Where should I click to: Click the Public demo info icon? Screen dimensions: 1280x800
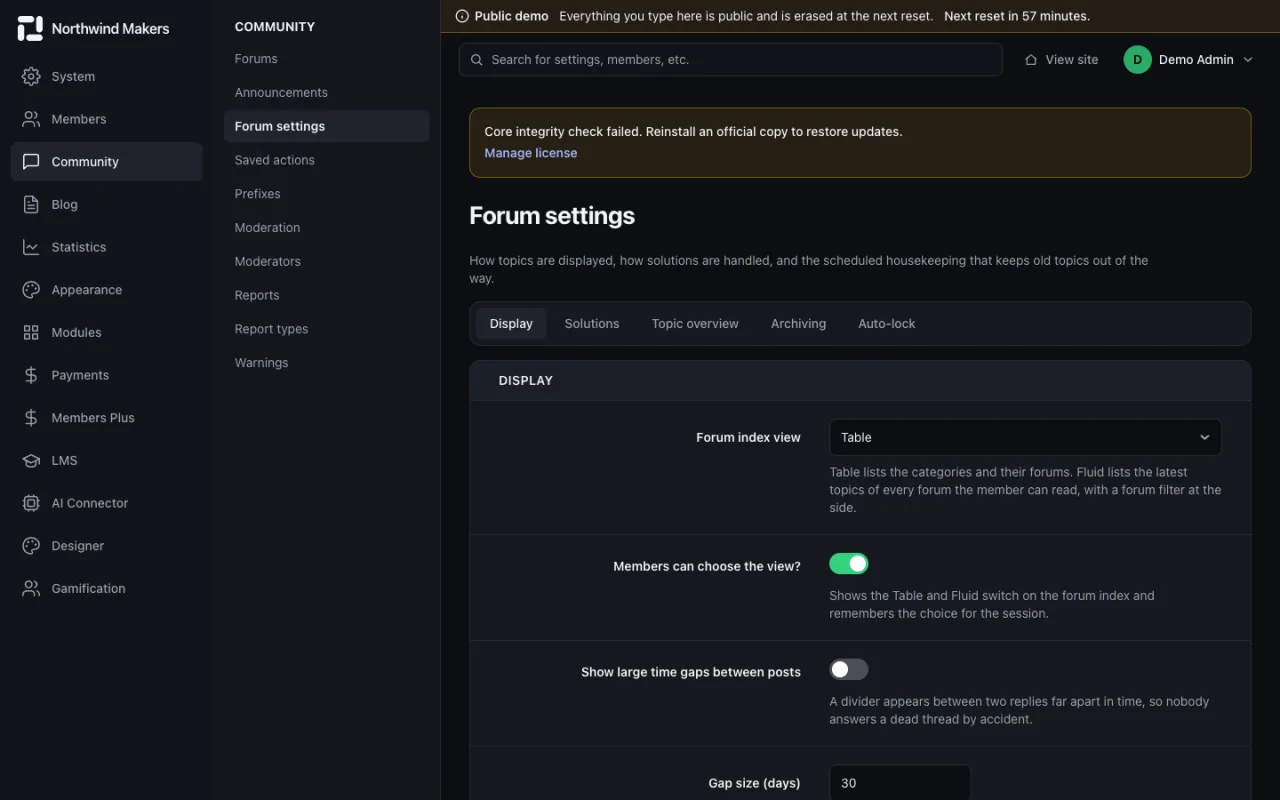click(x=462, y=16)
